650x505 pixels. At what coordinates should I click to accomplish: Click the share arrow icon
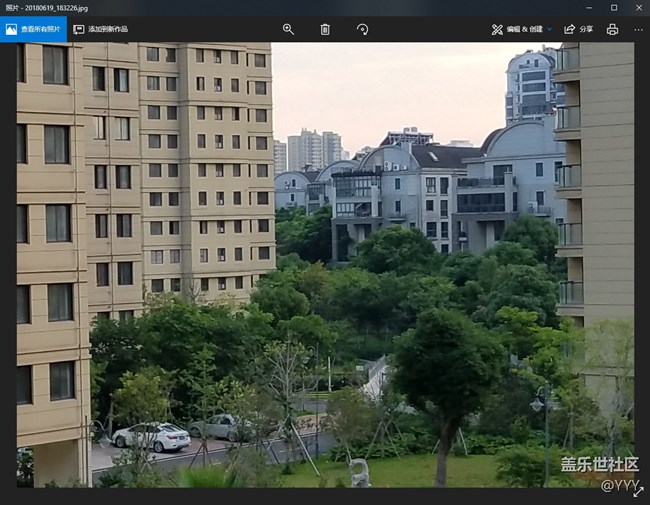(x=569, y=29)
